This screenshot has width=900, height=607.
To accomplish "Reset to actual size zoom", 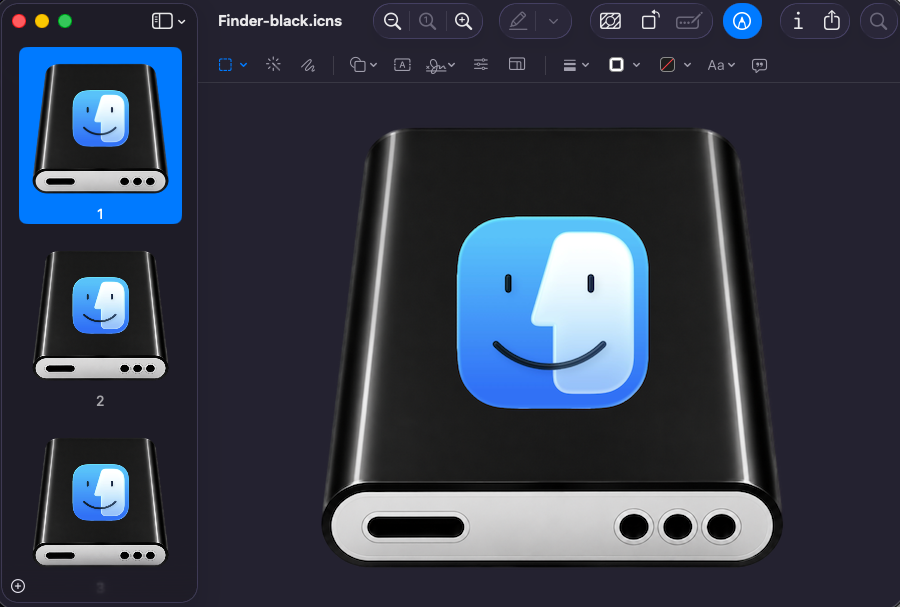I will 428,21.
